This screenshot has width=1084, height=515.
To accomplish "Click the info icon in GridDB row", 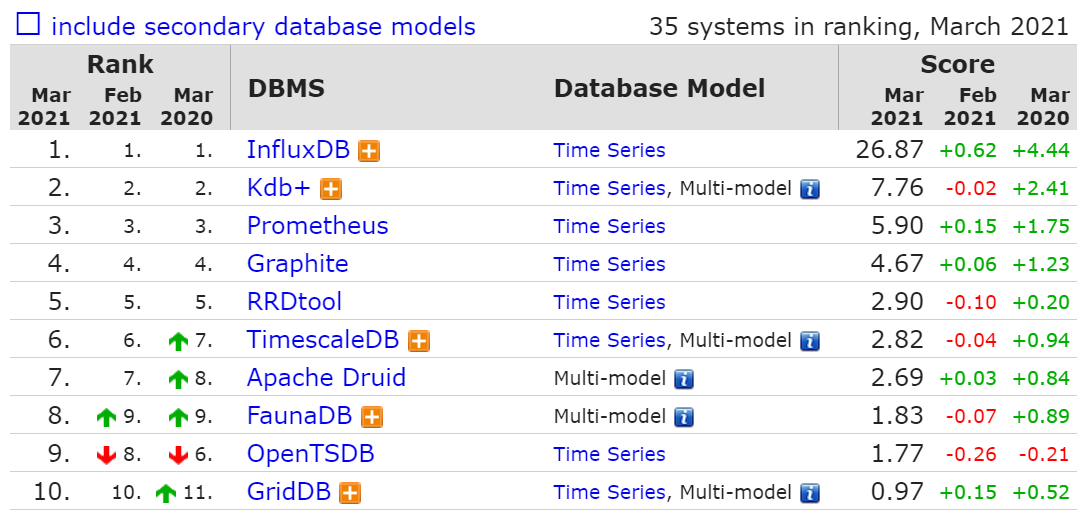I will pyautogui.click(x=810, y=493).
